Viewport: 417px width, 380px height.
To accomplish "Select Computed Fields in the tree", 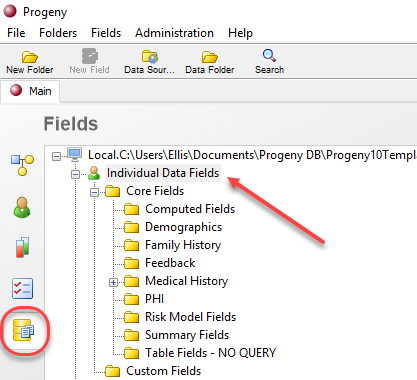I will pyautogui.click(x=190, y=209).
